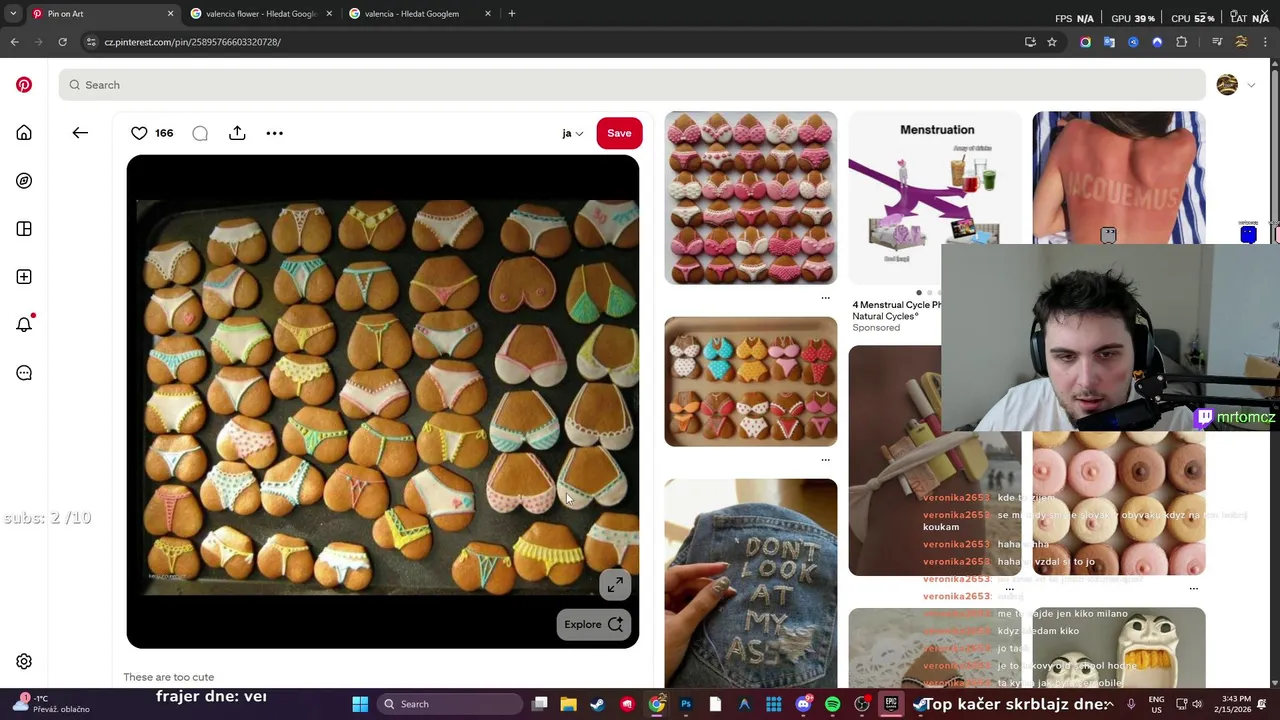Screen dimensions: 1280x720
Task: Open Spotify from the taskbar
Action: (x=832, y=704)
